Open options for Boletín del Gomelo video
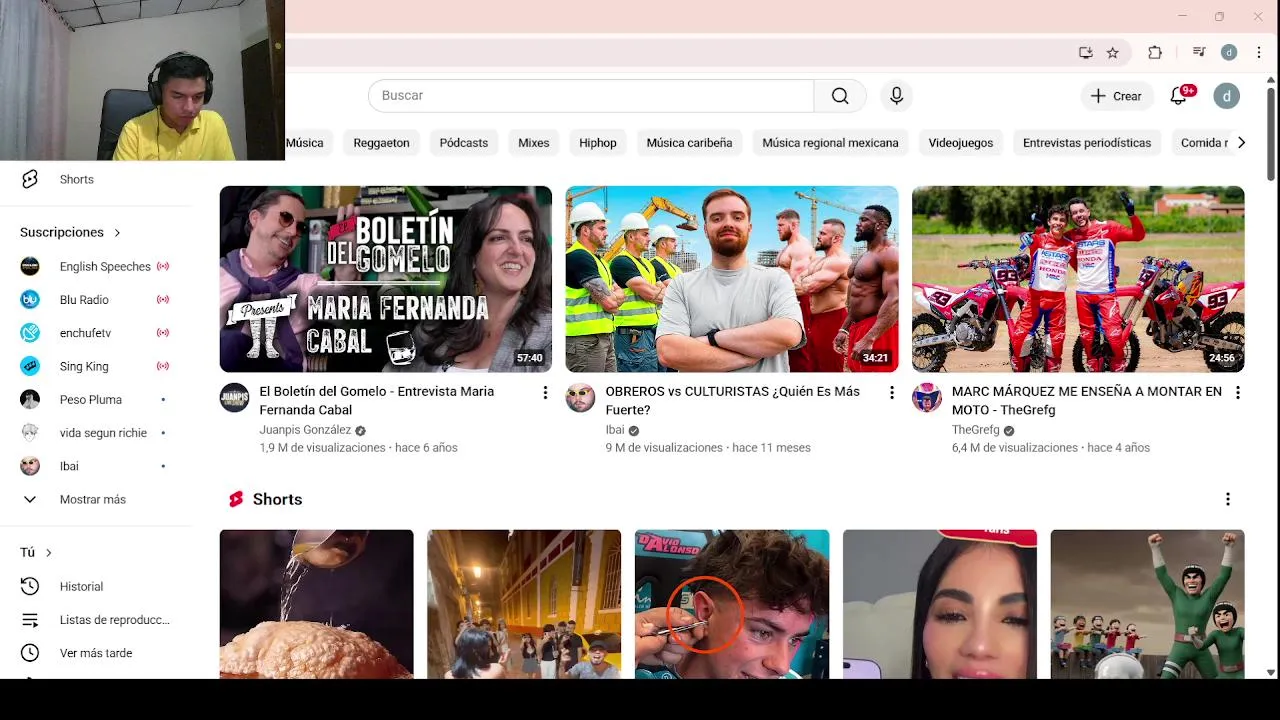Image resolution: width=1280 pixels, height=720 pixels. (545, 393)
